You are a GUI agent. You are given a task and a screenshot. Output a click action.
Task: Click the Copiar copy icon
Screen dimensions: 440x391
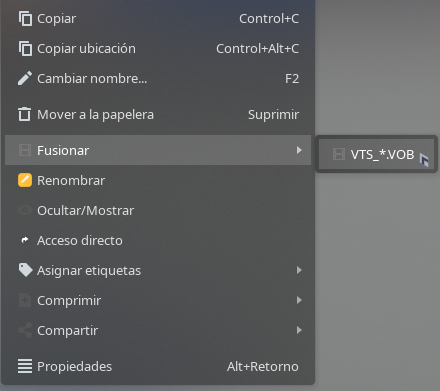coord(25,19)
